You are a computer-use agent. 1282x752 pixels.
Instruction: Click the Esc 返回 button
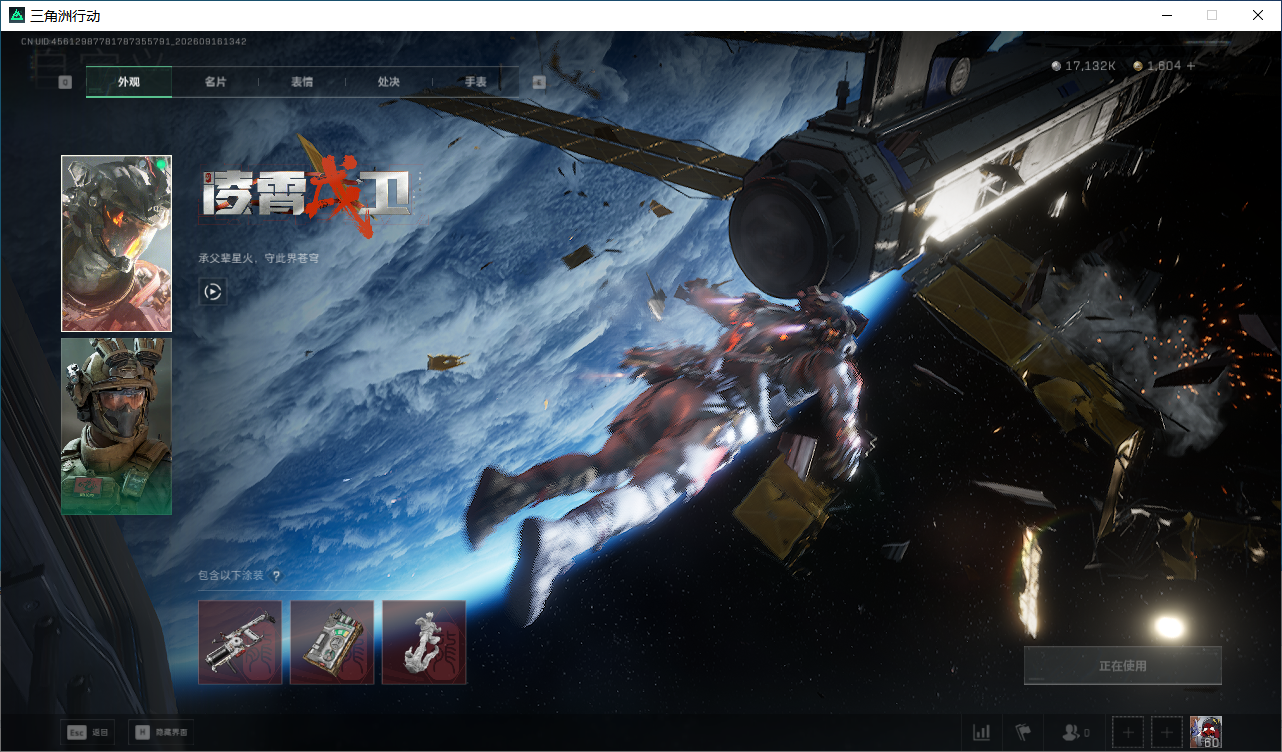tap(87, 733)
